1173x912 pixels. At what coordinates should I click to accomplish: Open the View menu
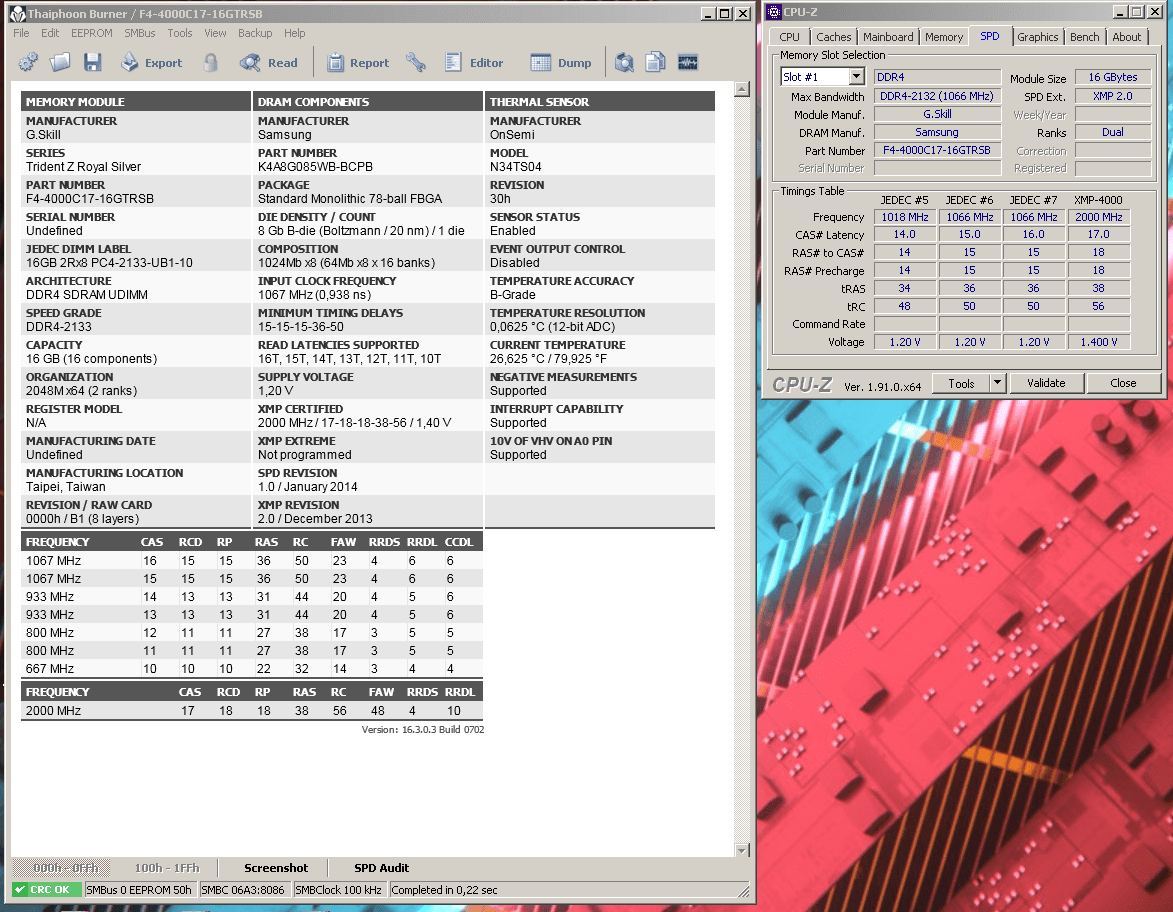click(x=215, y=33)
